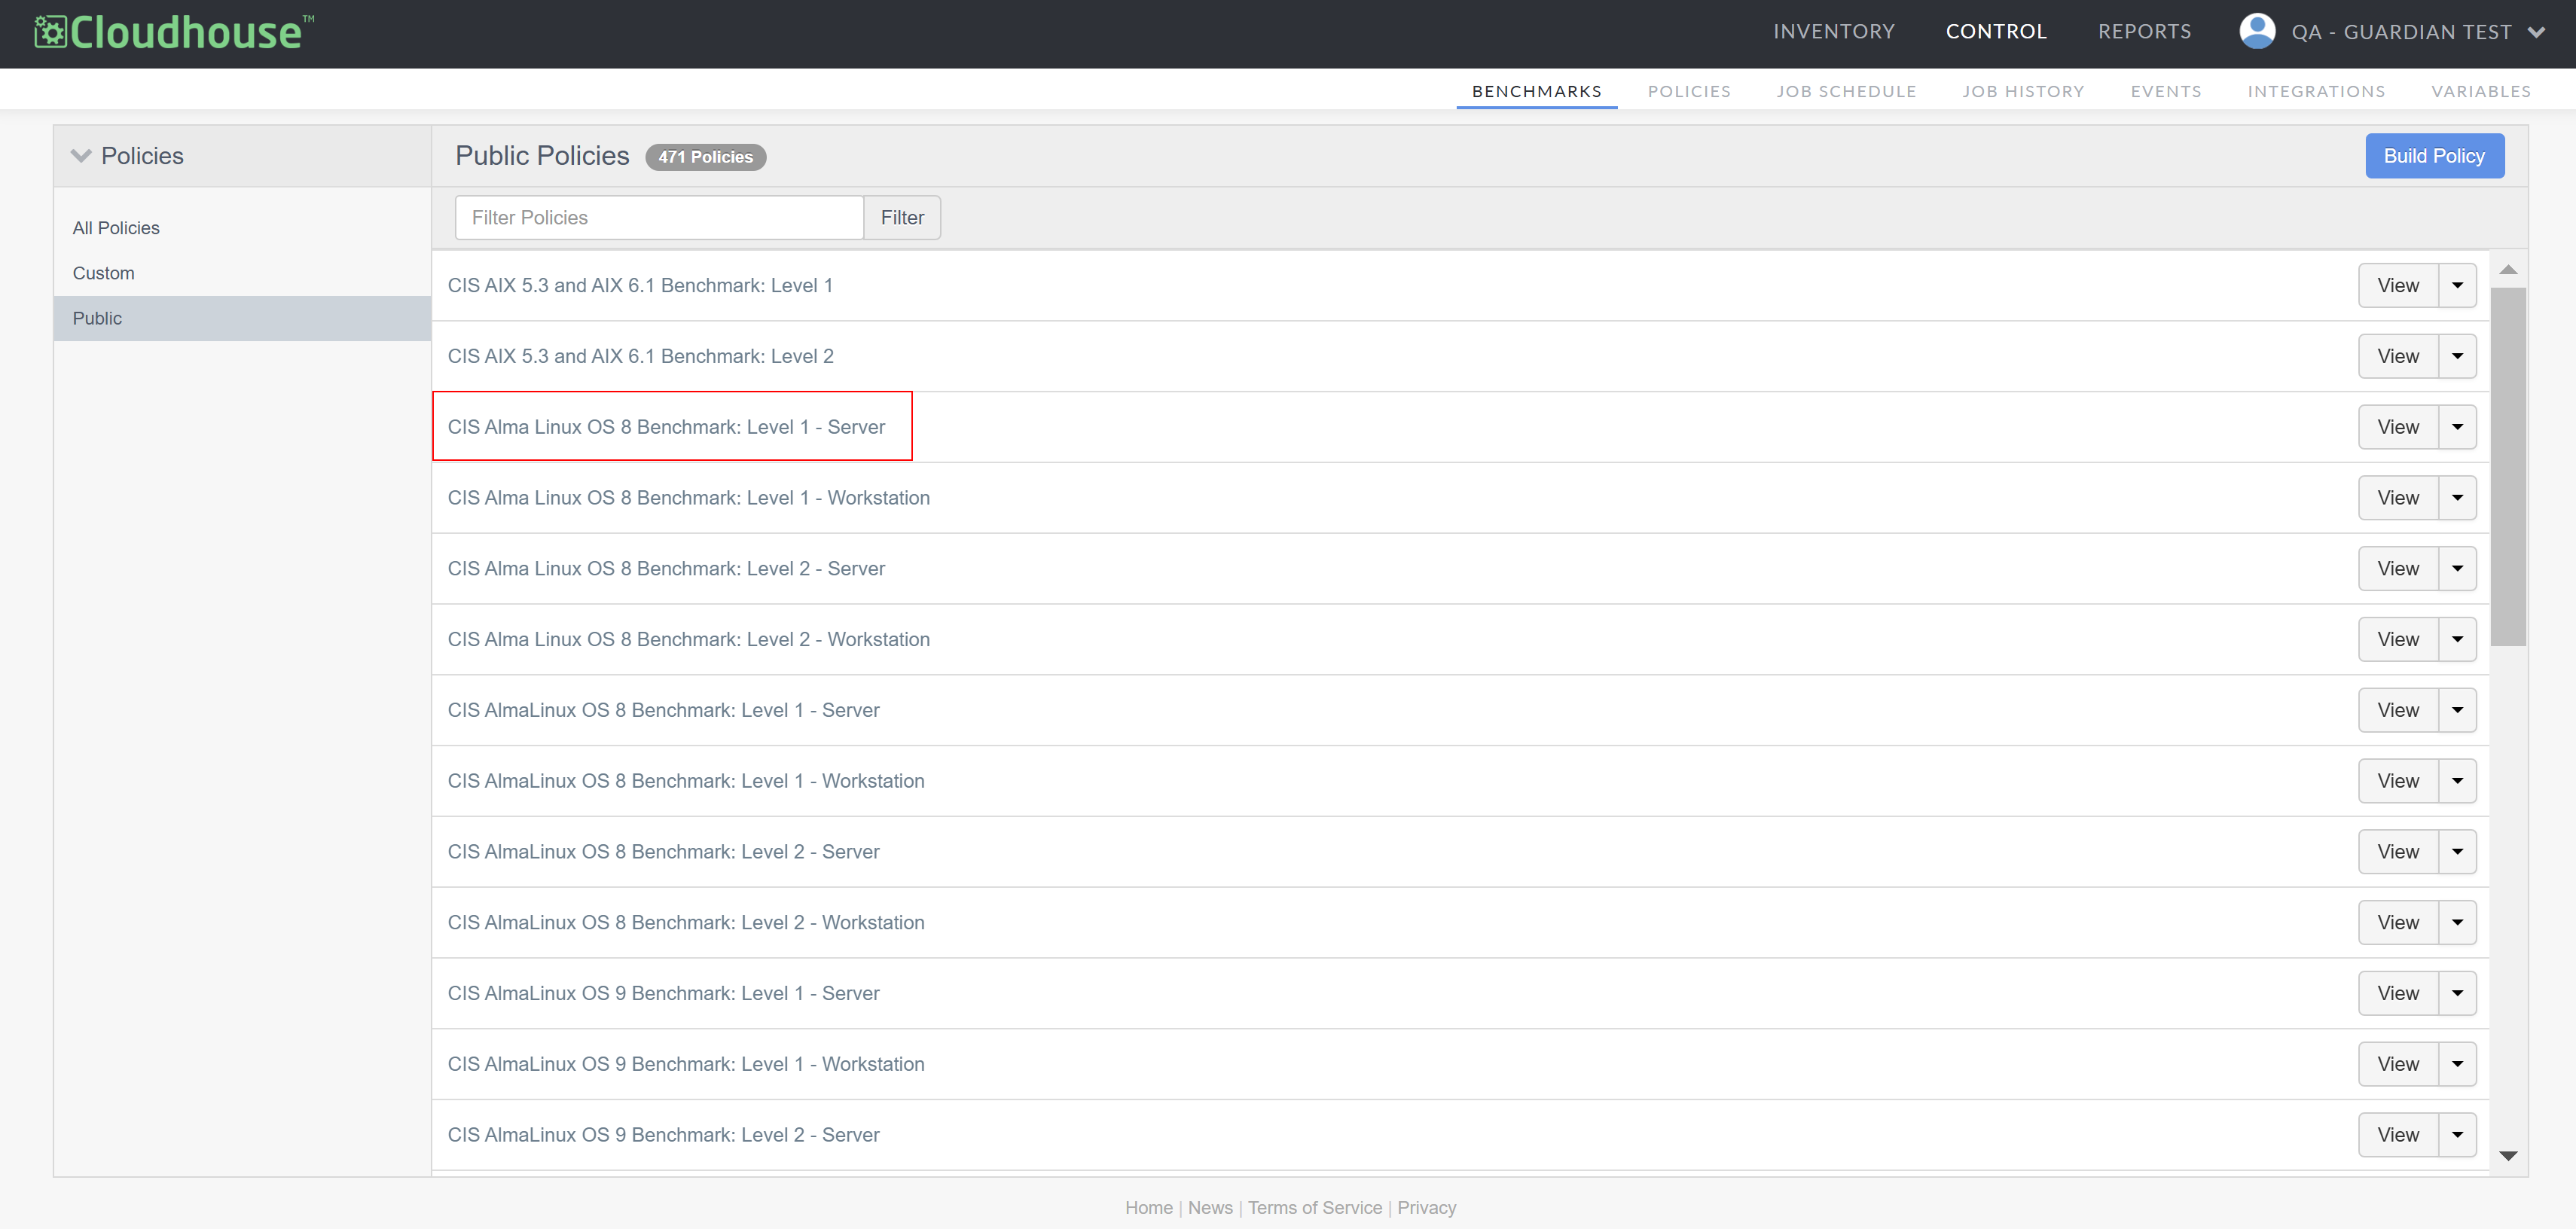Focus the Filter Policies input field

659,217
